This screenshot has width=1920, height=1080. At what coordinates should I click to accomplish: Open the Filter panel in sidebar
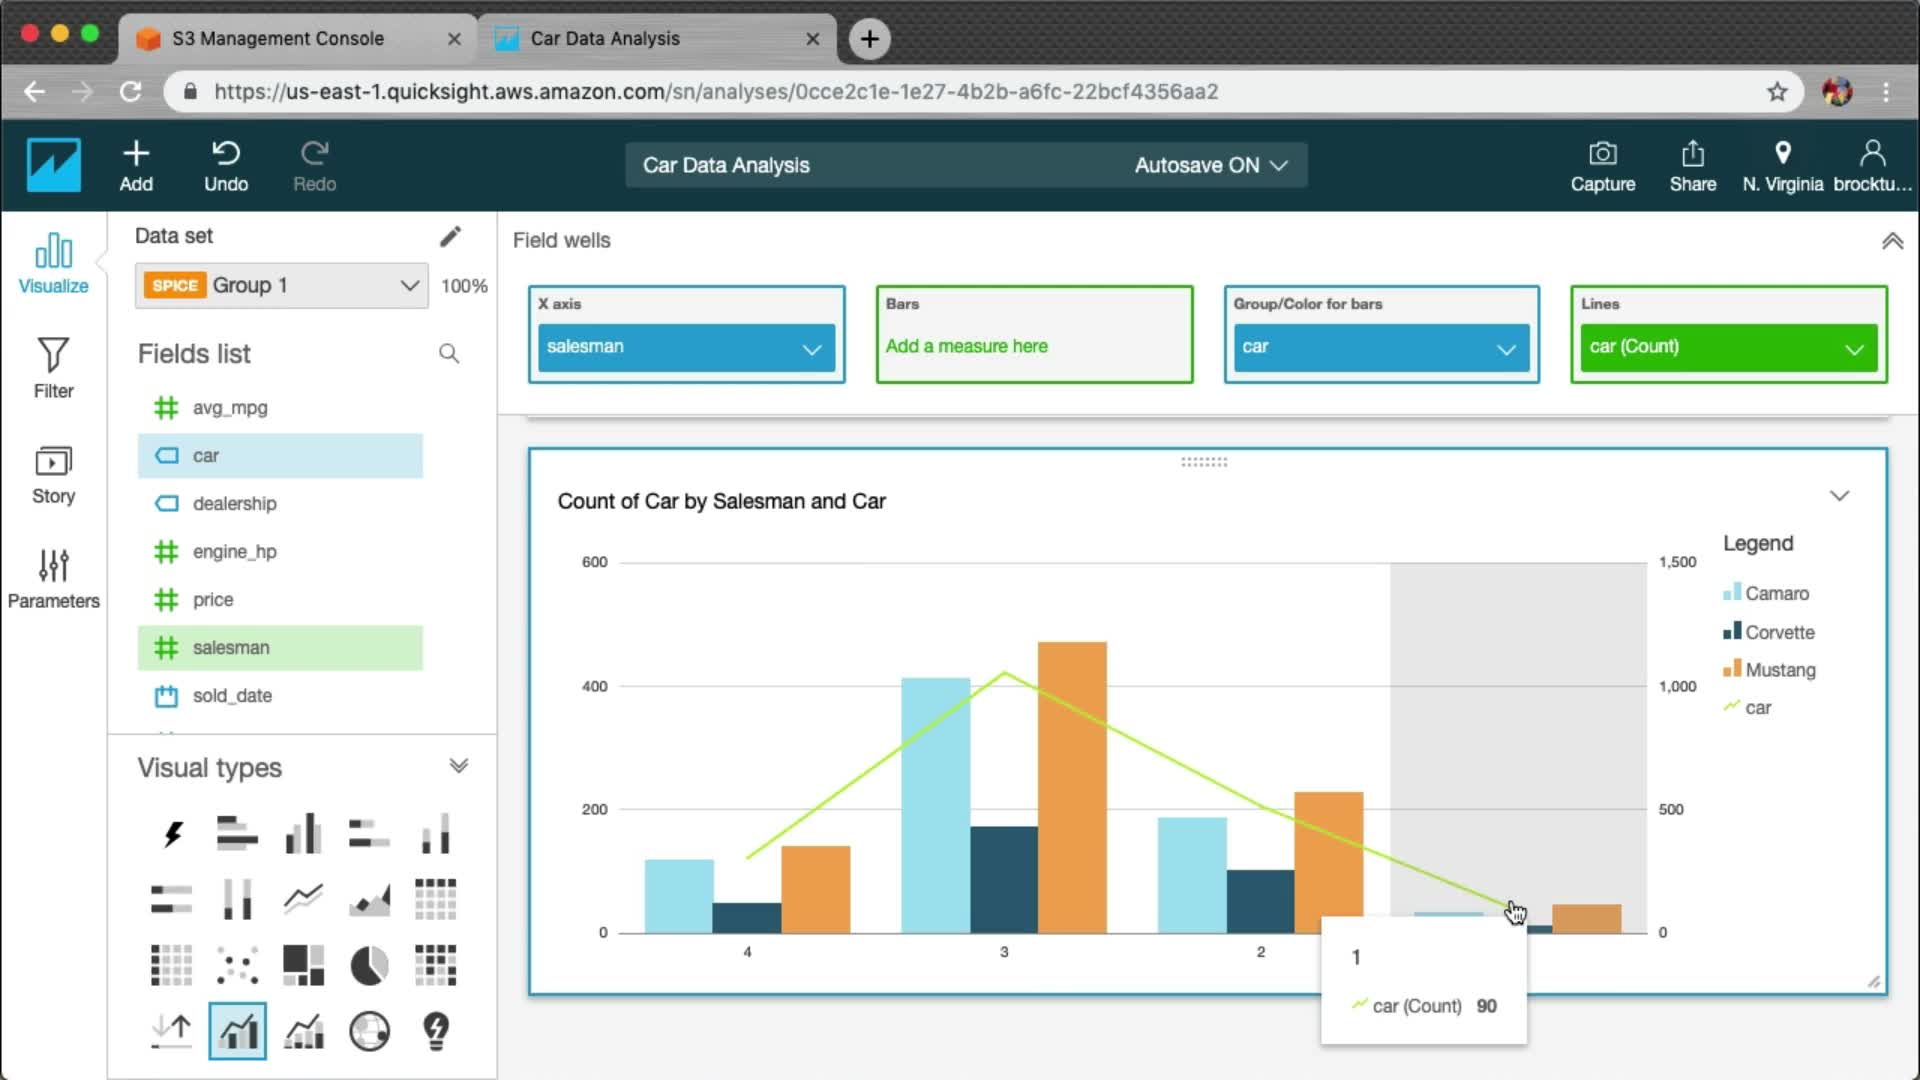tap(53, 367)
